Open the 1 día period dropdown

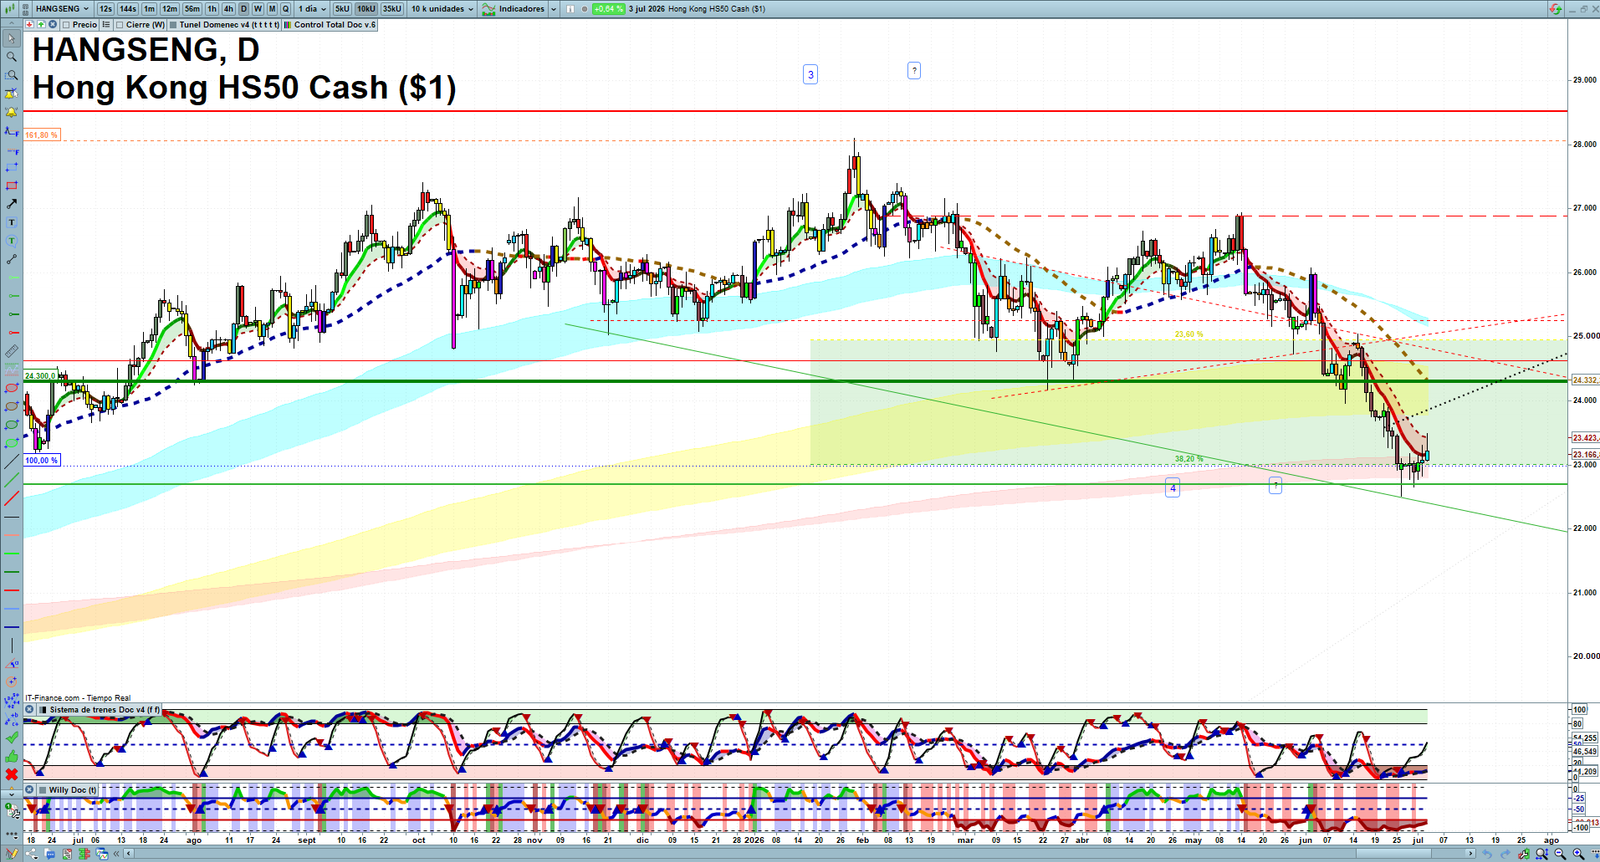point(311,9)
